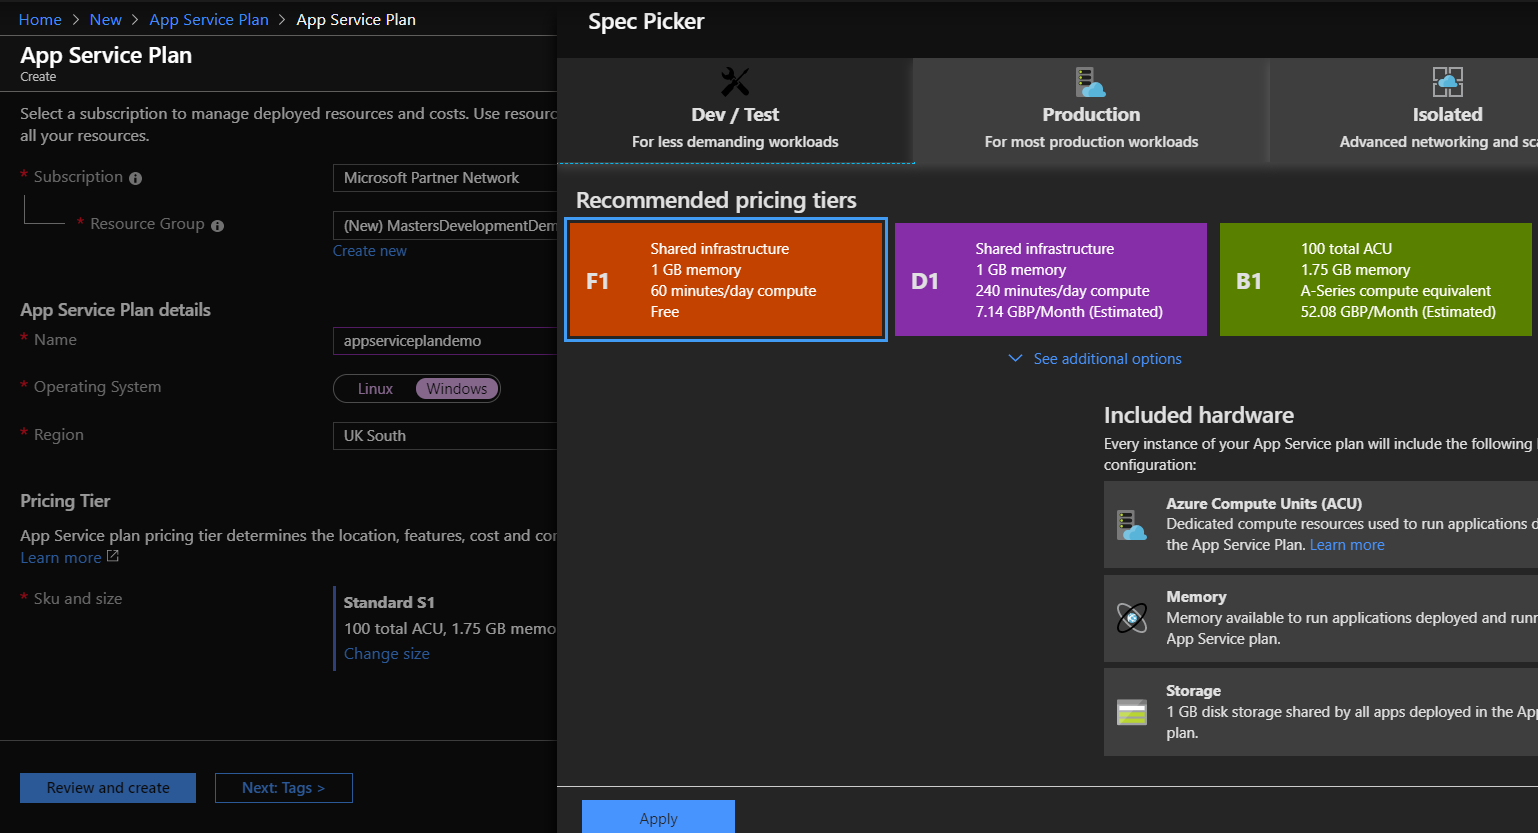The width and height of the screenshot is (1538, 833).
Task: Expand See additional options
Action: pyautogui.click(x=1097, y=358)
